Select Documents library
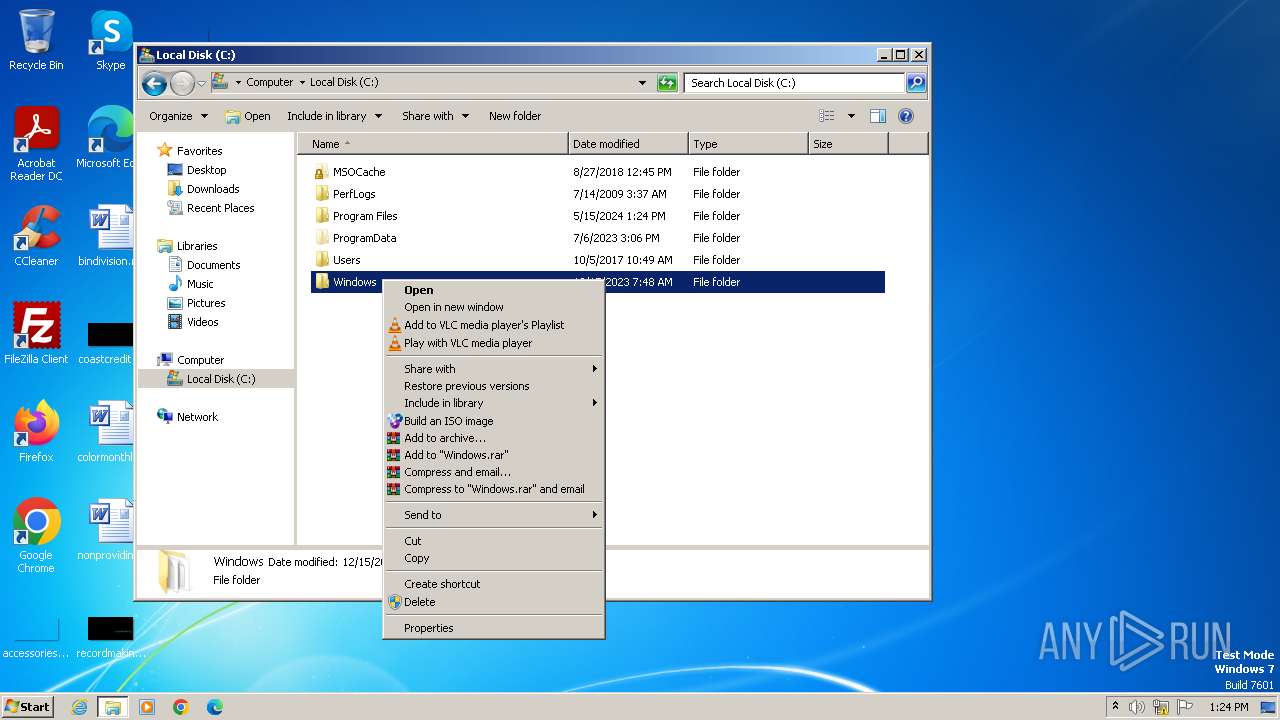Viewport: 1280px width, 720px height. click(213, 265)
